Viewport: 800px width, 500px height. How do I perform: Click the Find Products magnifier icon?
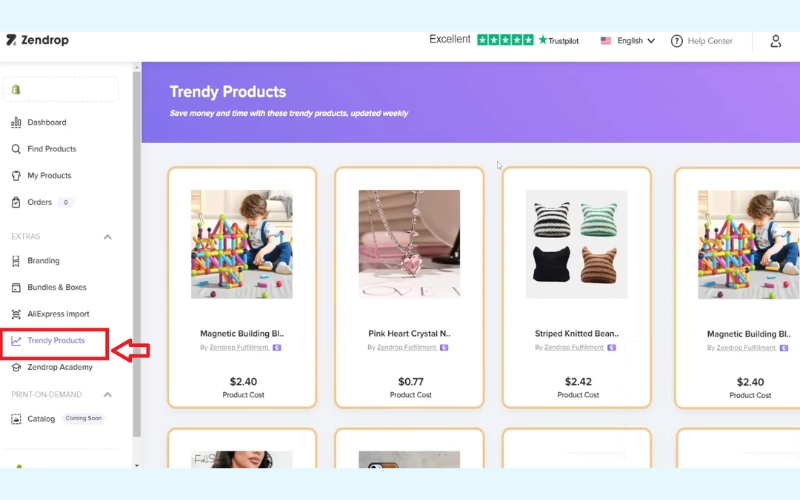[16, 149]
